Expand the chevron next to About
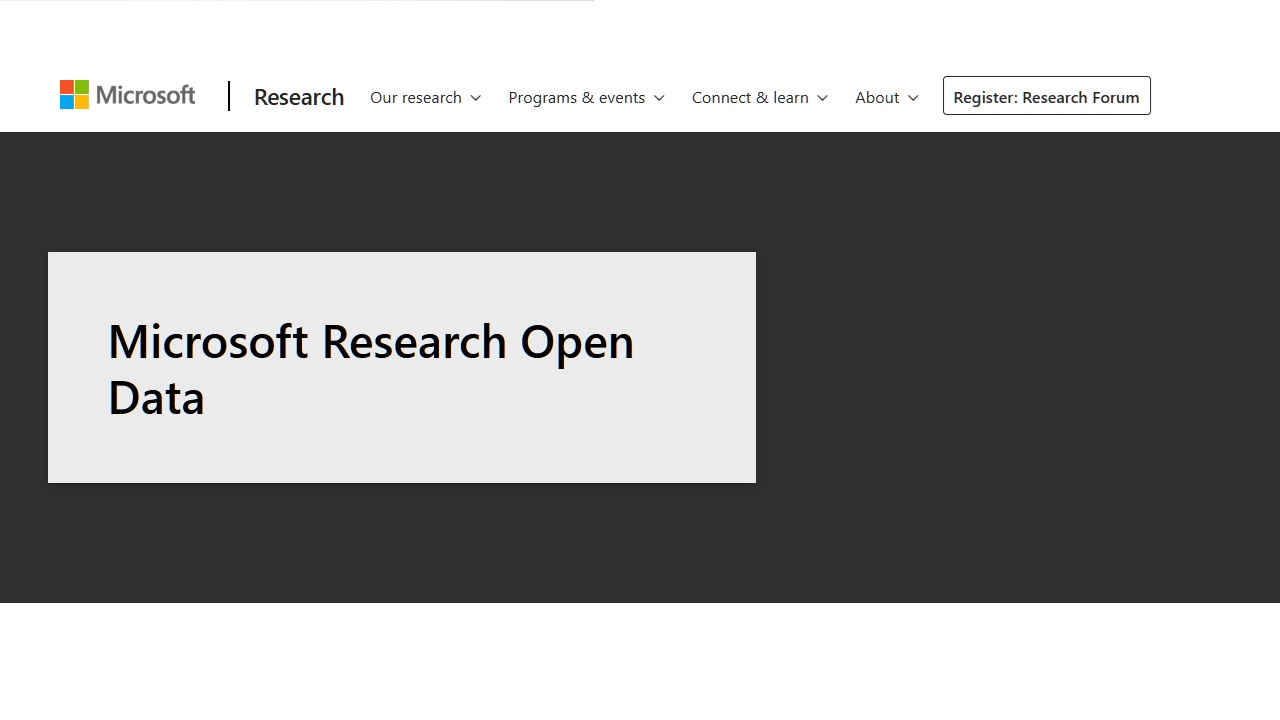Image resolution: width=1280 pixels, height=720 pixels. pos(913,98)
